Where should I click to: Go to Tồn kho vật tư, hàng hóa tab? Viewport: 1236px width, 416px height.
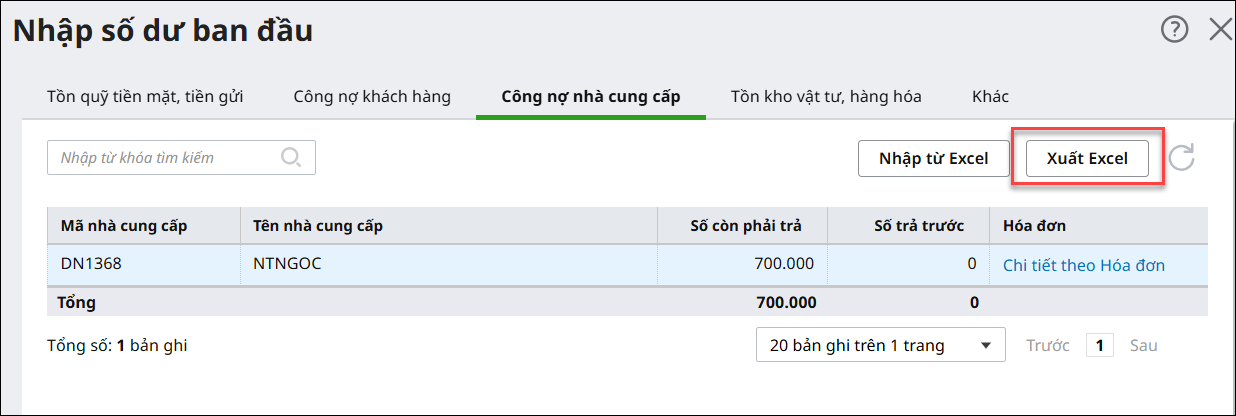pyautogui.click(x=826, y=97)
